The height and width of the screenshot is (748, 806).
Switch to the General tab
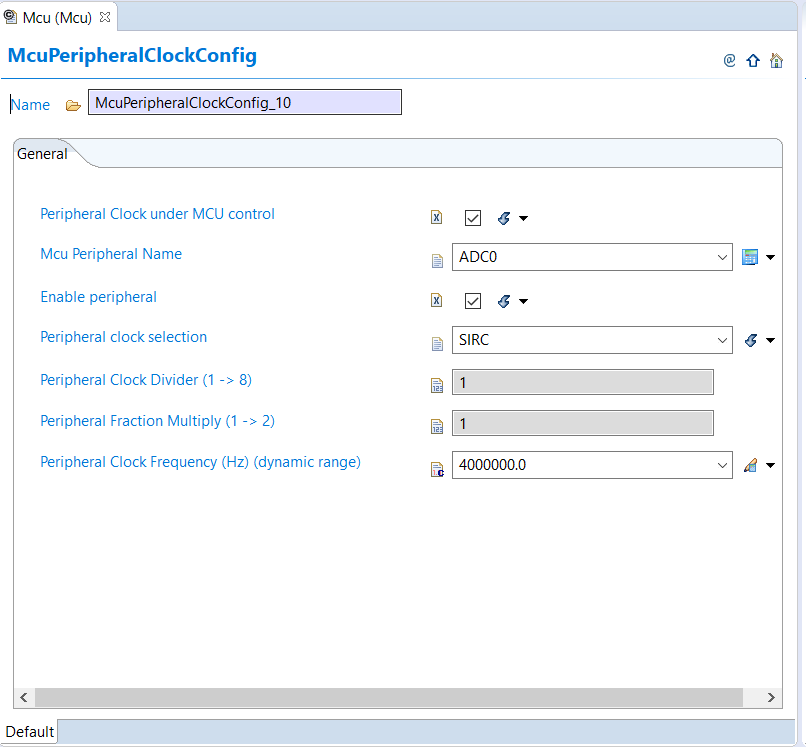pyautogui.click(x=42, y=154)
